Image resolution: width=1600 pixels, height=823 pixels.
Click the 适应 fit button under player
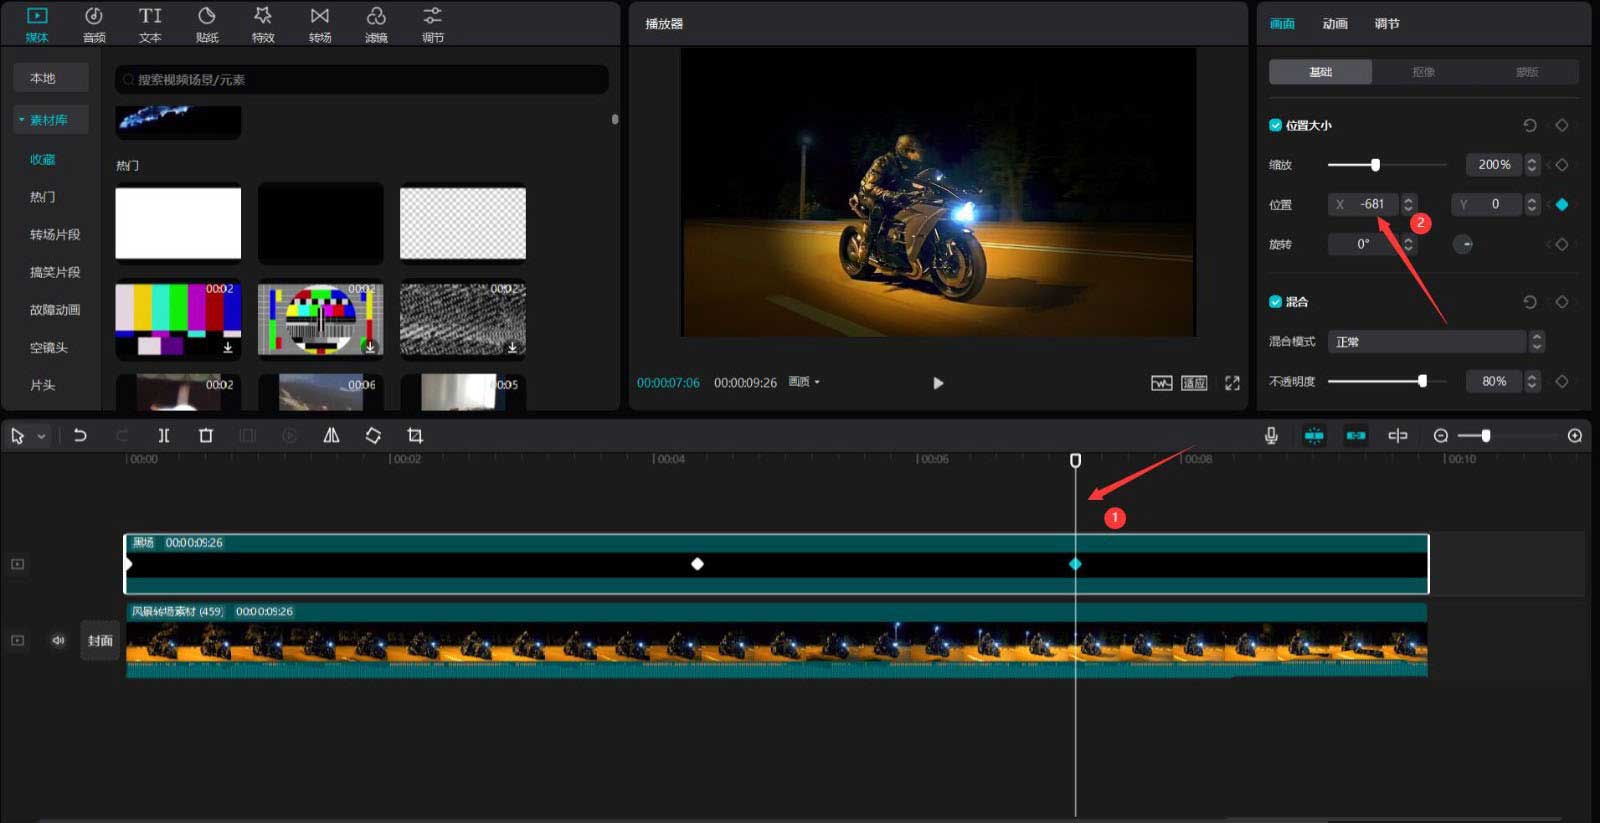tap(1194, 383)
